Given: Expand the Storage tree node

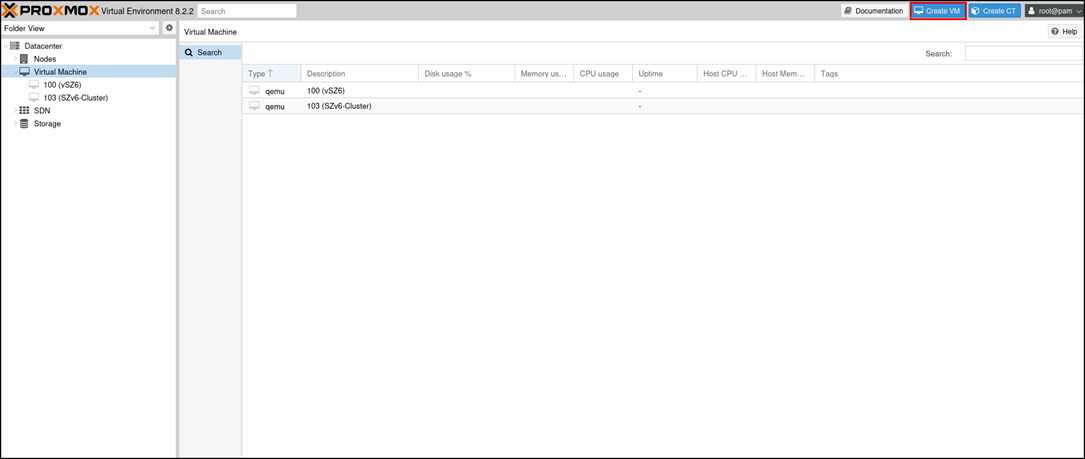Looking at the screenshot, I should pos(15,124).
